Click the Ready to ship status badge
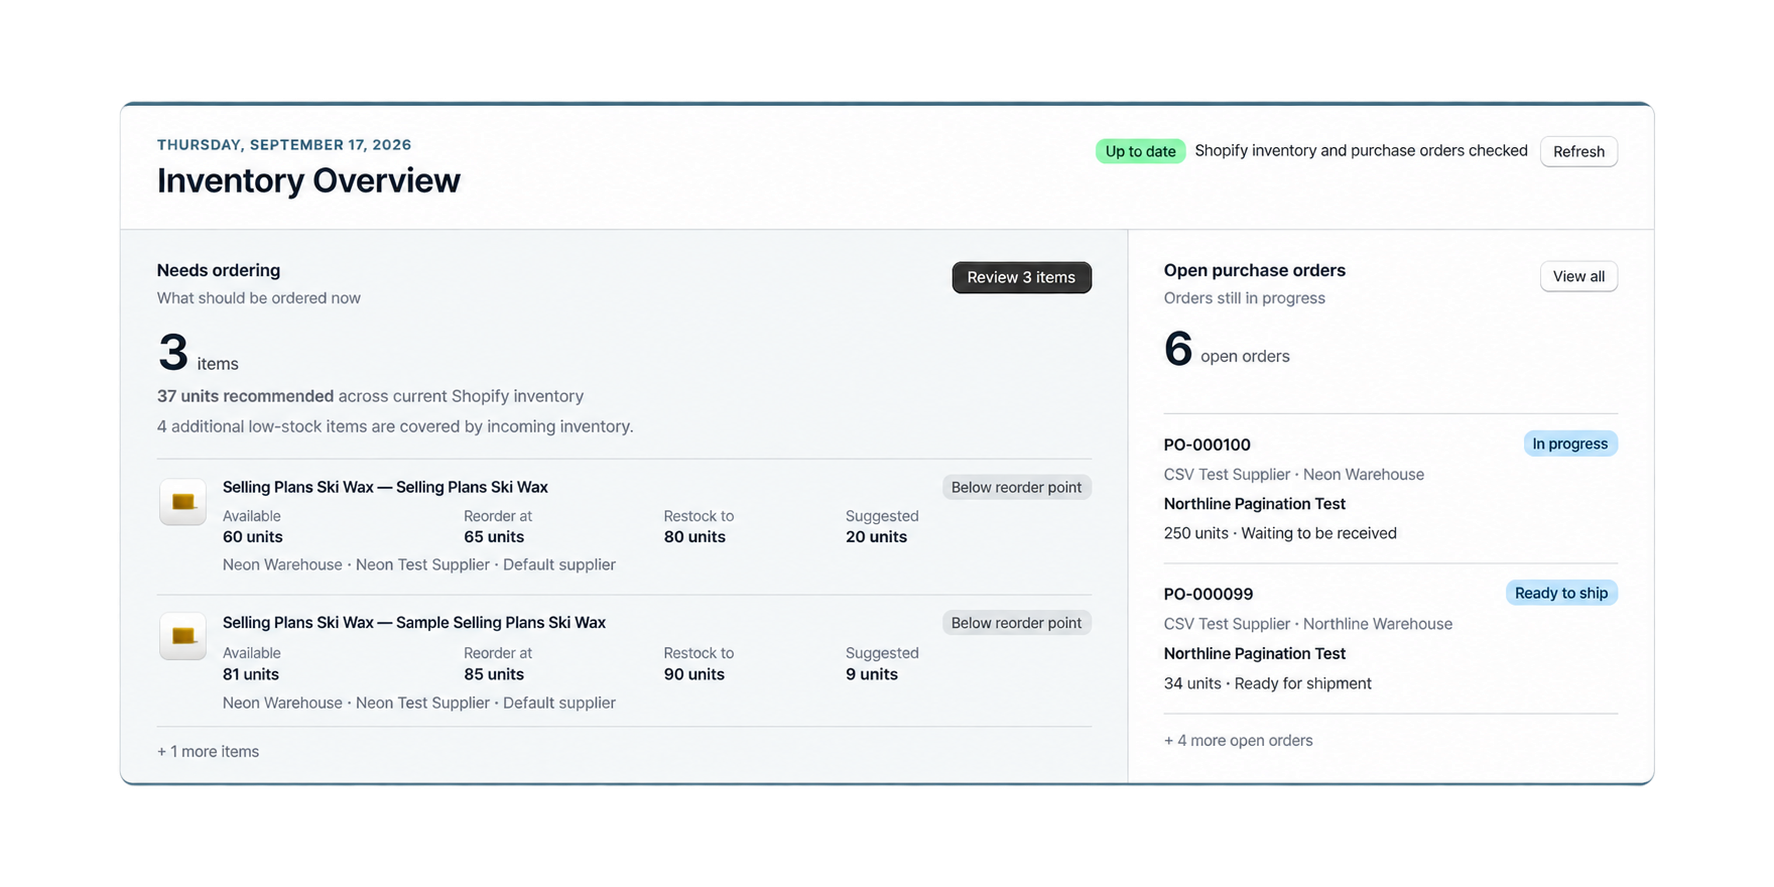 [1561, 593]
